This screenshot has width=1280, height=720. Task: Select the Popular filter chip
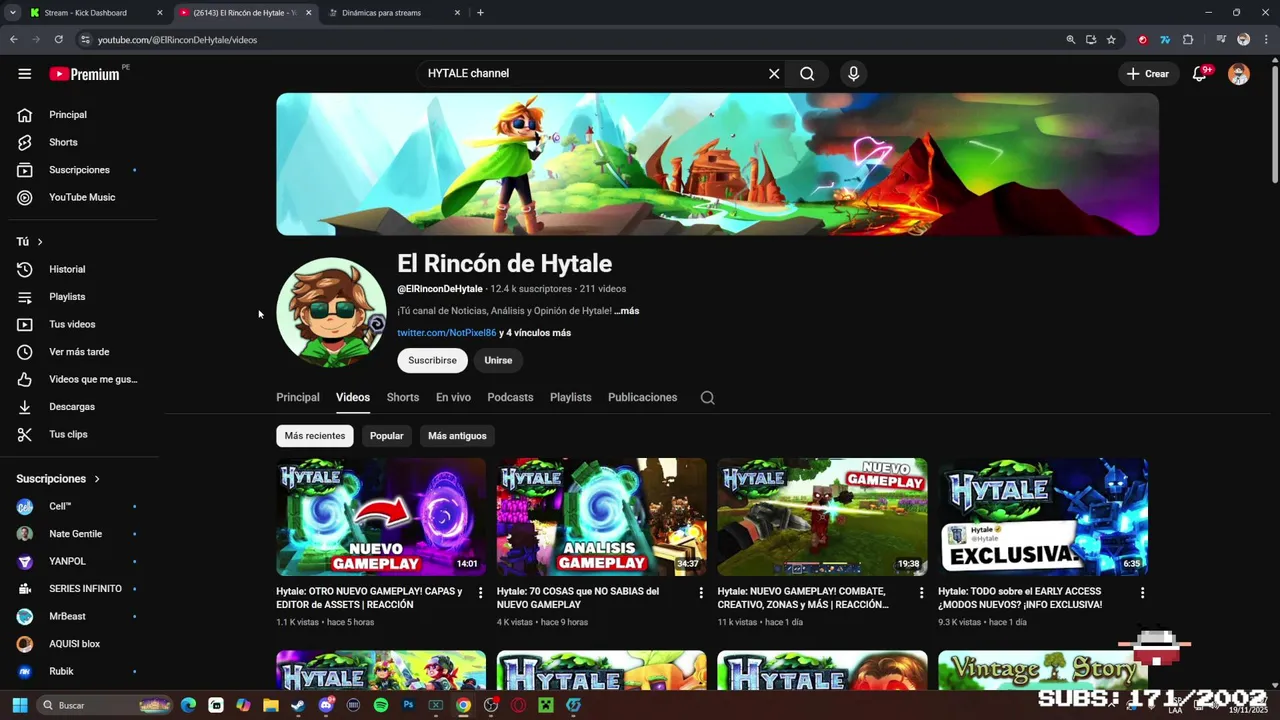click(387, 436)
